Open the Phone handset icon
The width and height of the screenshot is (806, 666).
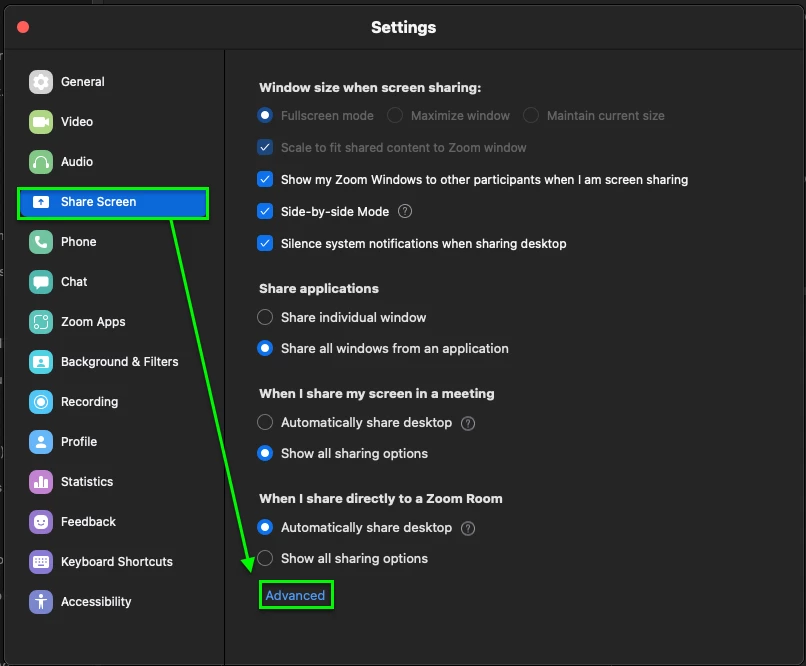click(41, 242)
